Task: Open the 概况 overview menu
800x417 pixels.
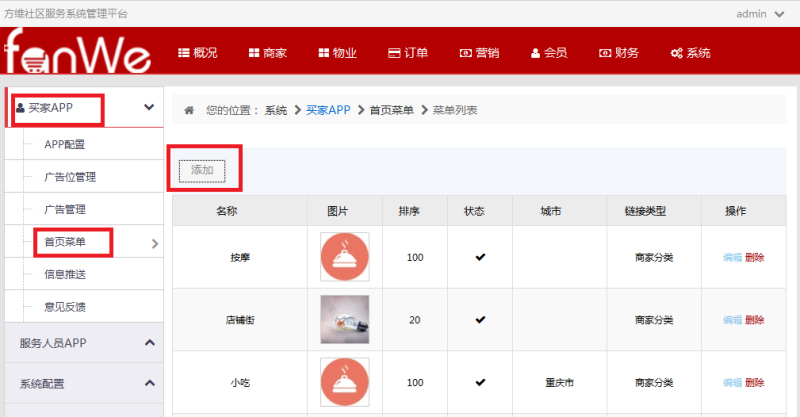Action: (x=197, y=53)
